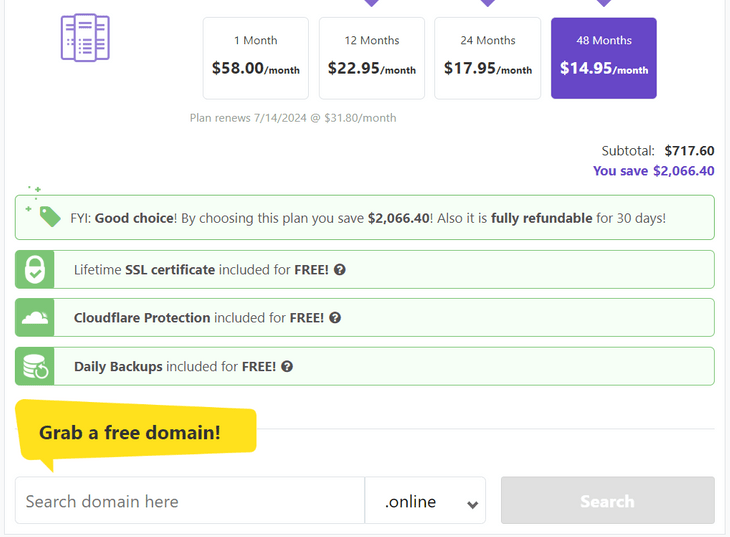This screenshot has width=730, height=537.
Task: Select the 24 Months billing plan
Action: pyautogui.click(x=487, y=58)
